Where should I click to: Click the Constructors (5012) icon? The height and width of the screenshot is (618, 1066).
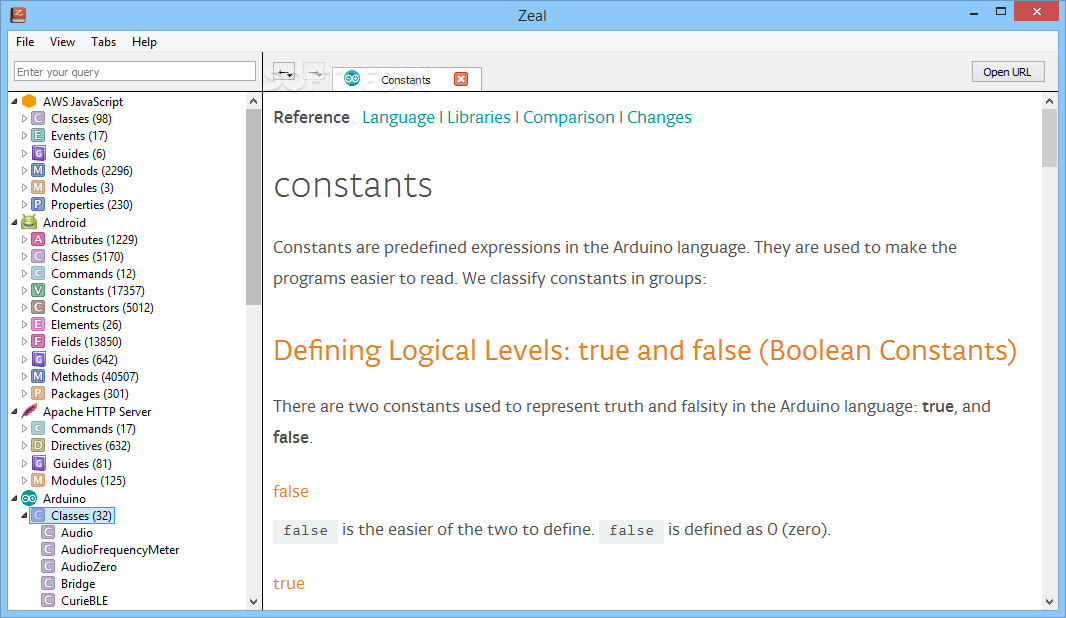(38, 307)
